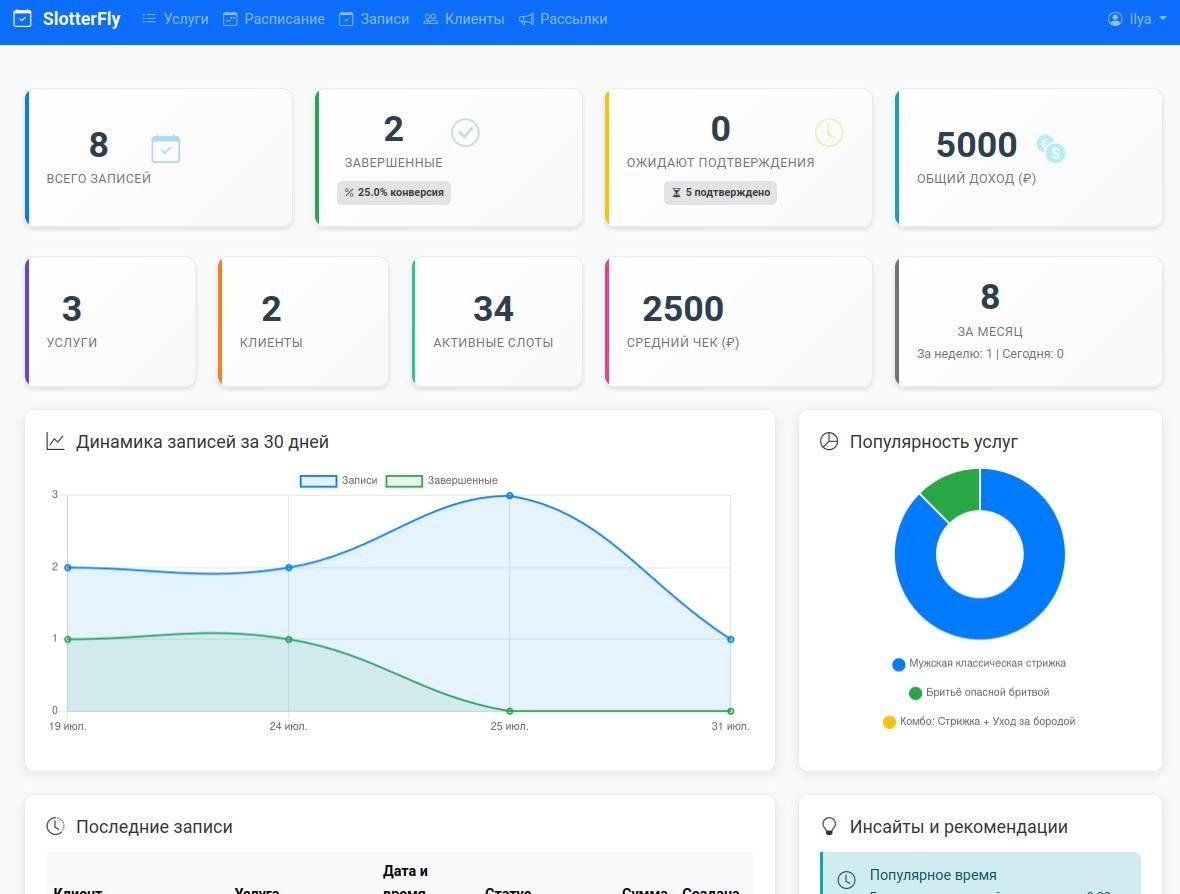Click the green checkmark icon in Завершенные card
This screenshot has height=894, width=1180.
click(465, 132)
